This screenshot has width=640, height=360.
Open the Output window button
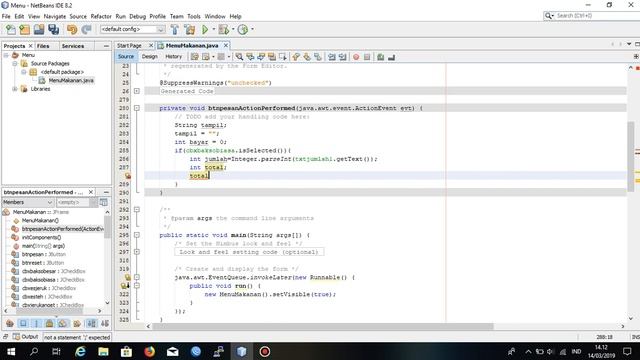coord(26,337)
